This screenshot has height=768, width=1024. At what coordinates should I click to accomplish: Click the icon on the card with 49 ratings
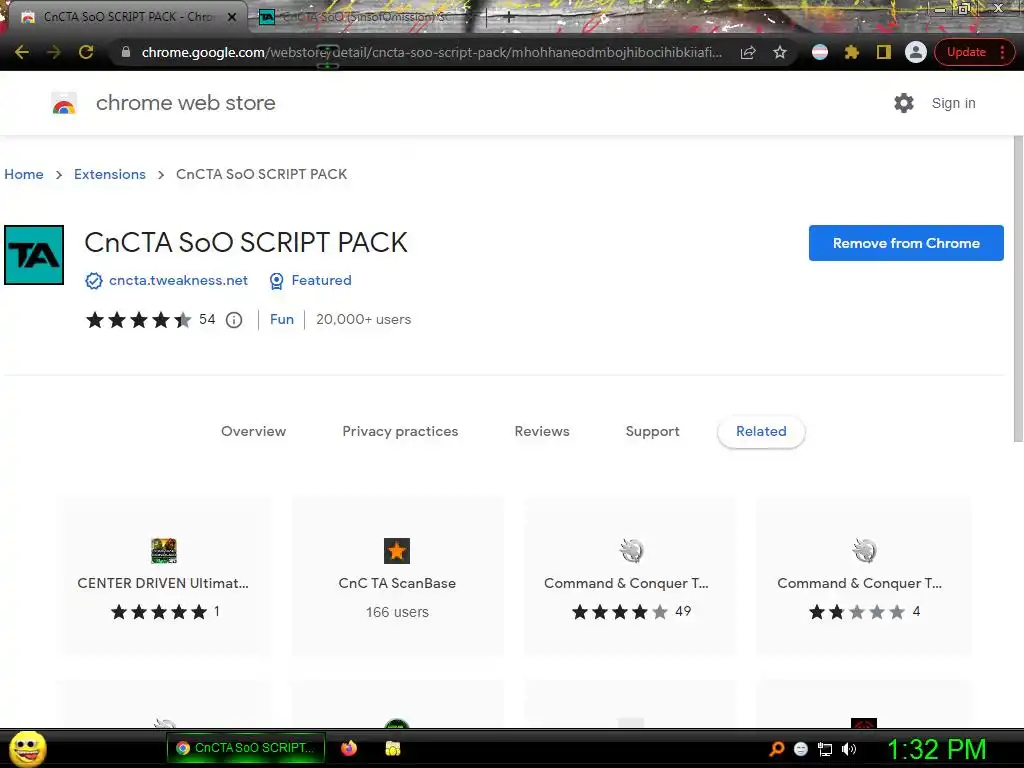(x=631, y=551)
